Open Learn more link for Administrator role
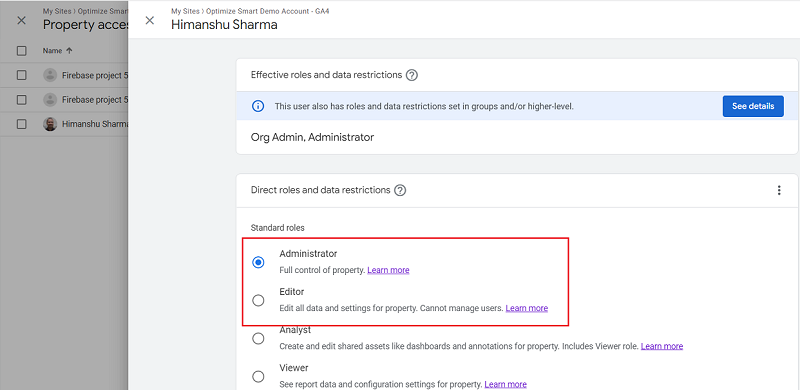800x390 pixels. click(x=388, y=270)
